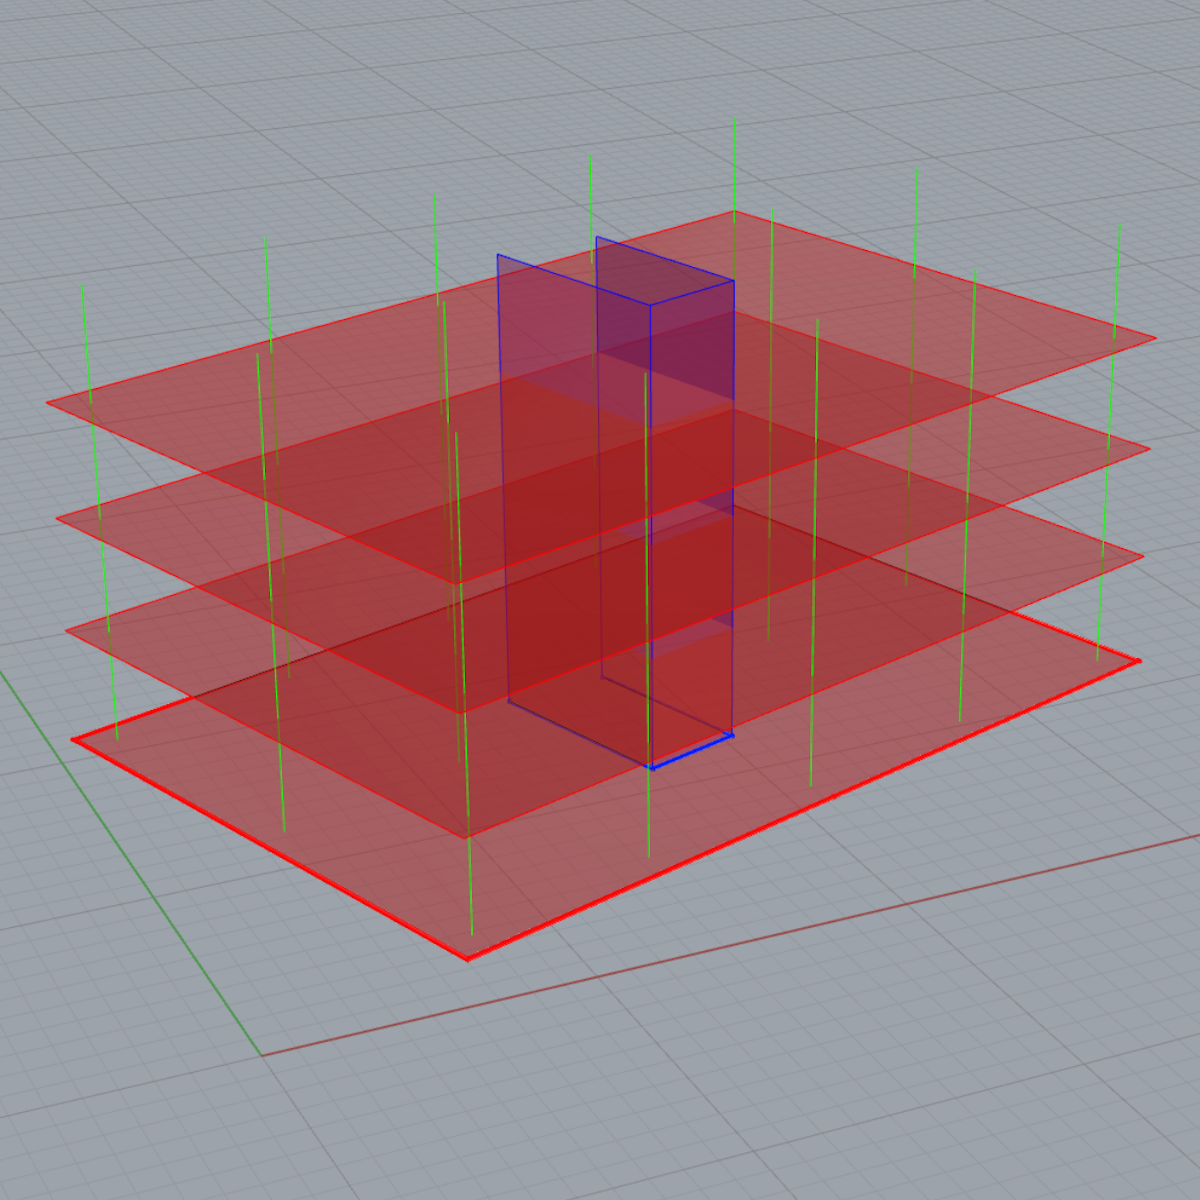This screenshot has width=1200, height=1200.
Task: Click the green world Y-axis line
Action: 130,862
